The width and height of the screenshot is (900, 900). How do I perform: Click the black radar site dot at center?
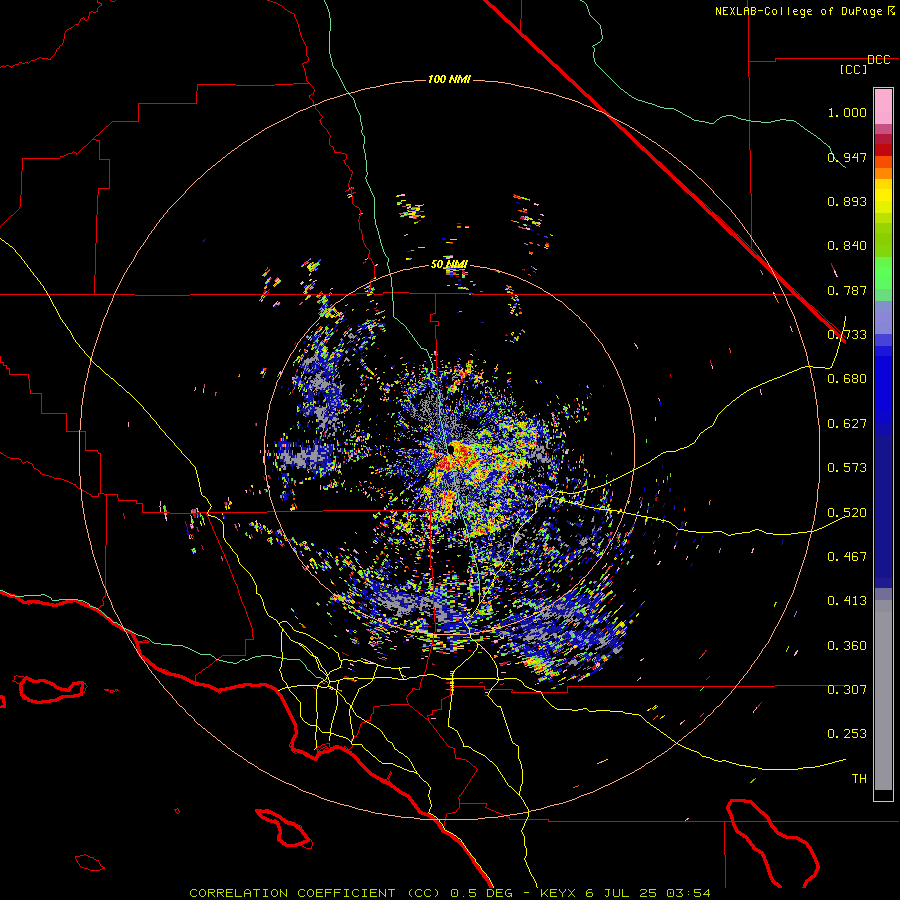(452, 451)
